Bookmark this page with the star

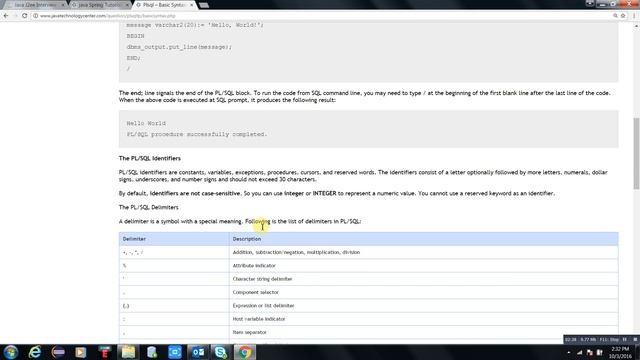point(623,16)
